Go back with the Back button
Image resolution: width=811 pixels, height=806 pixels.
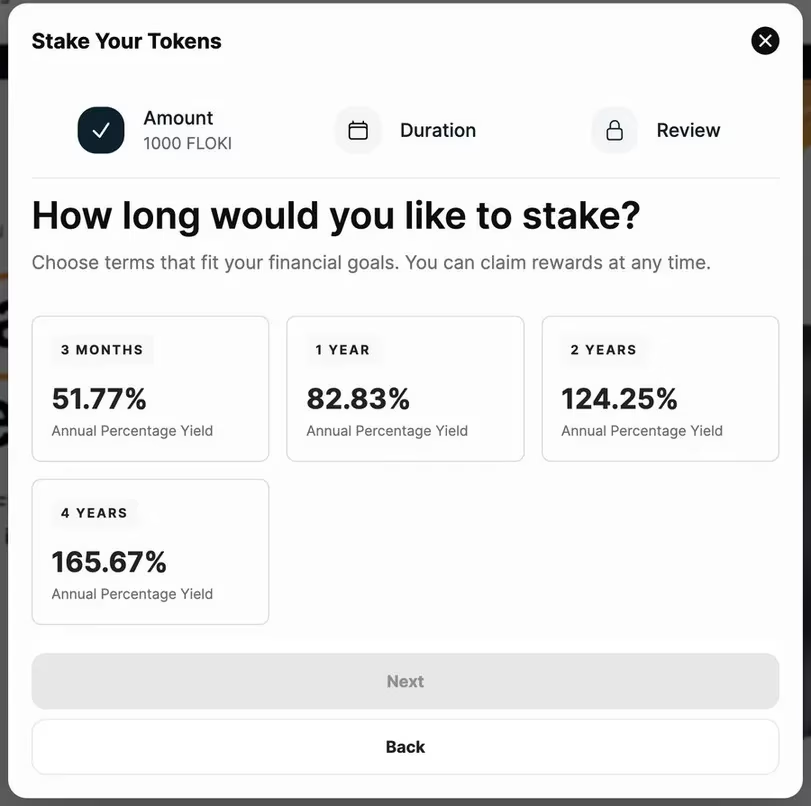point(405,747)
